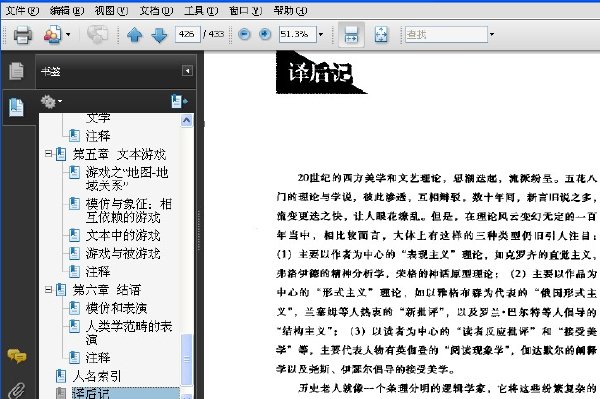Click bookmark icon next to 模仿和表演
600x399 pixels.
pos(74,308)
